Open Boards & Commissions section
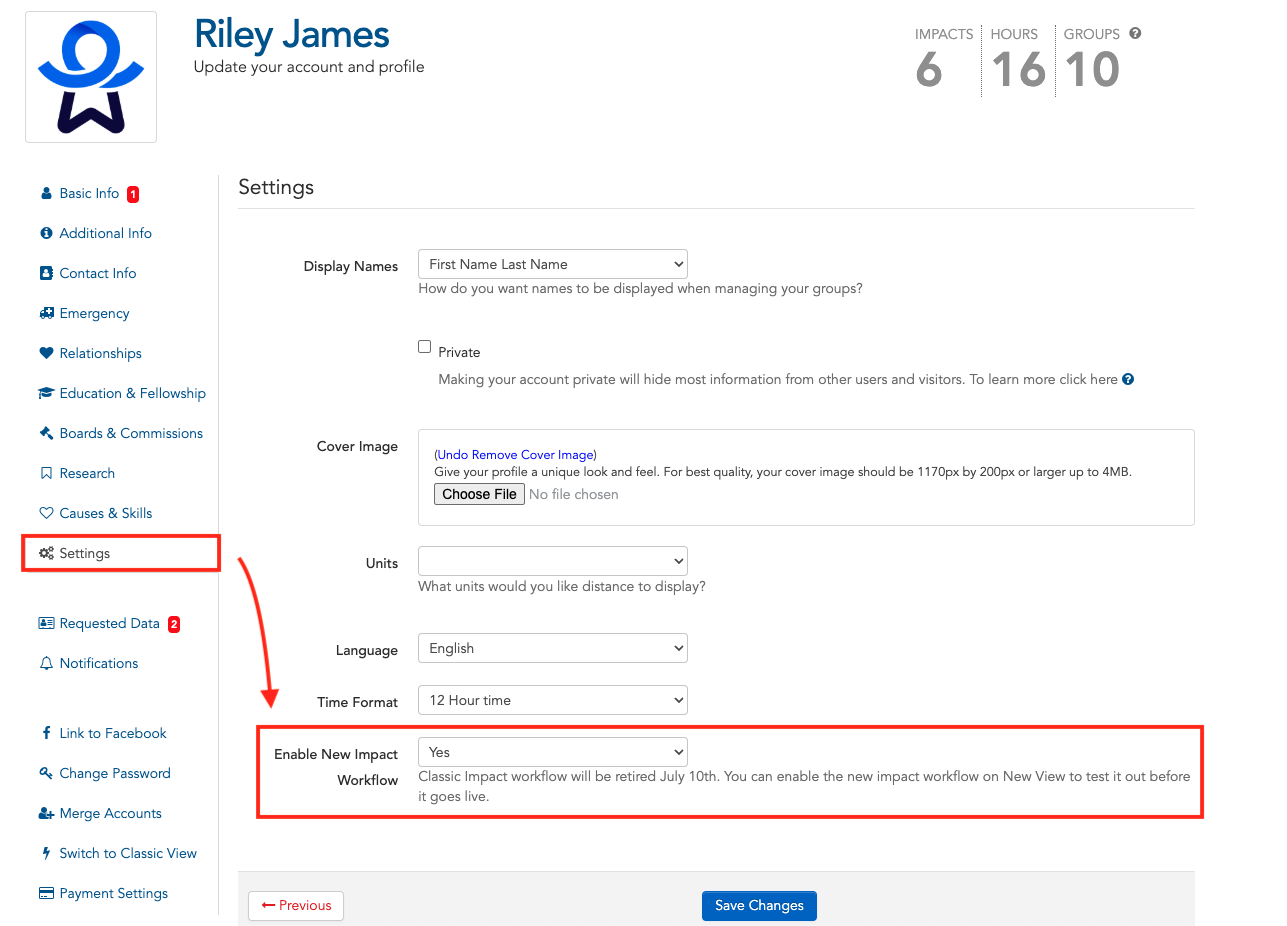1287x926 pixels. pyautogui.click(x=131, y=433)
